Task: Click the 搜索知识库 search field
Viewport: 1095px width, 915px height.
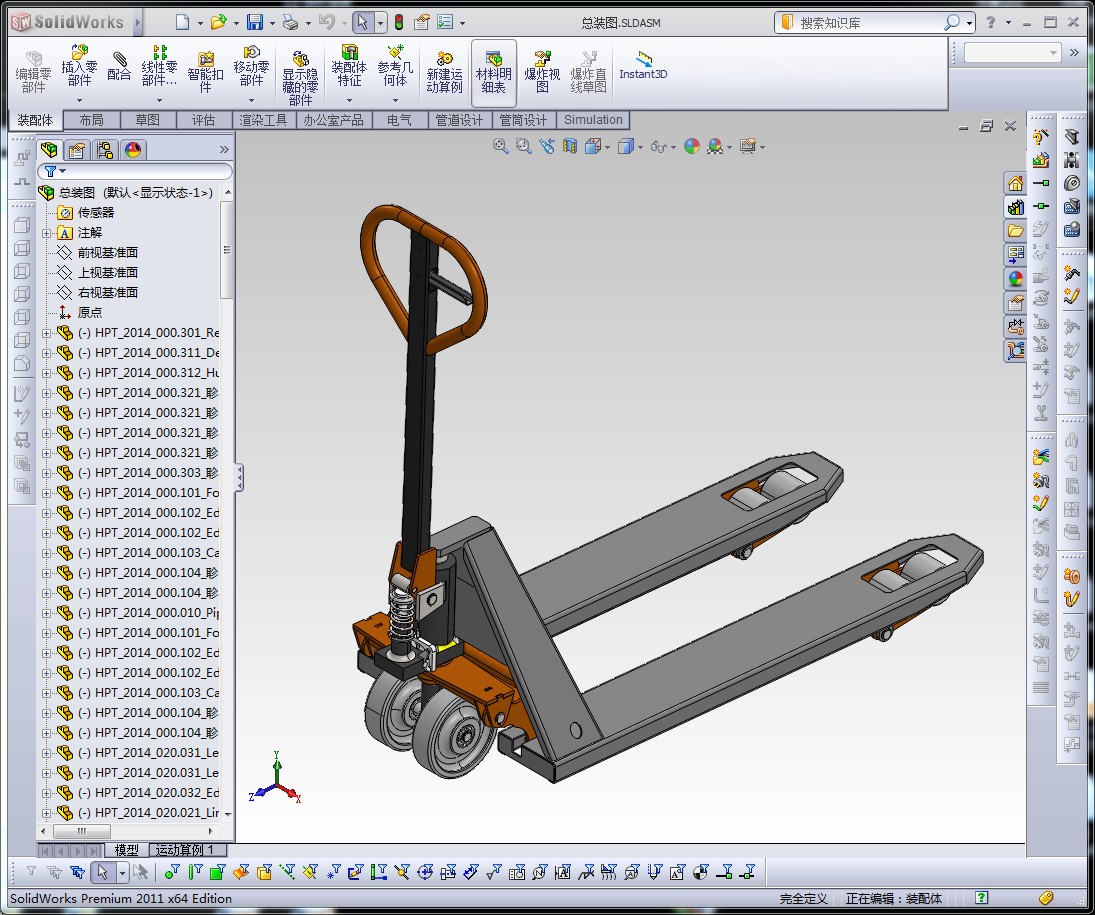Action: (x=866, y=23)
